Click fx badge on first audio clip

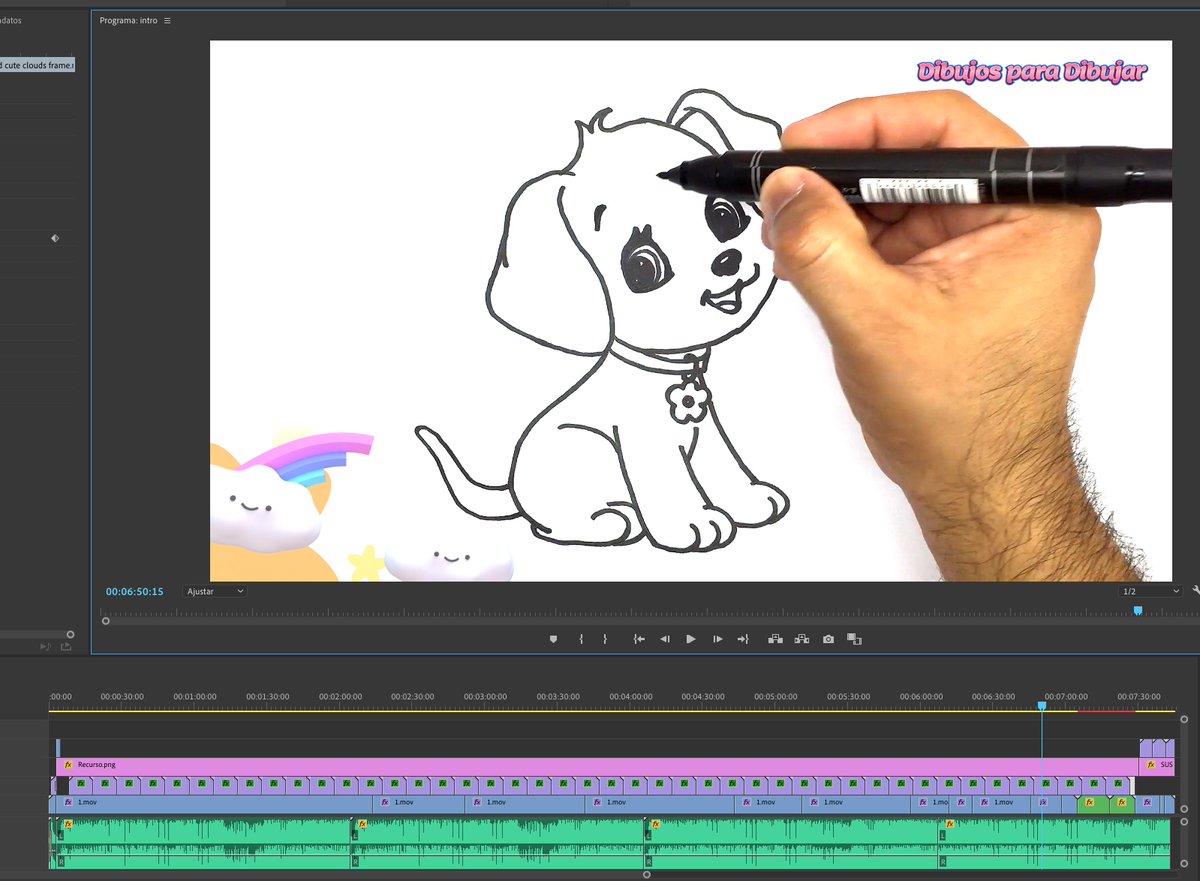(68, 825)
